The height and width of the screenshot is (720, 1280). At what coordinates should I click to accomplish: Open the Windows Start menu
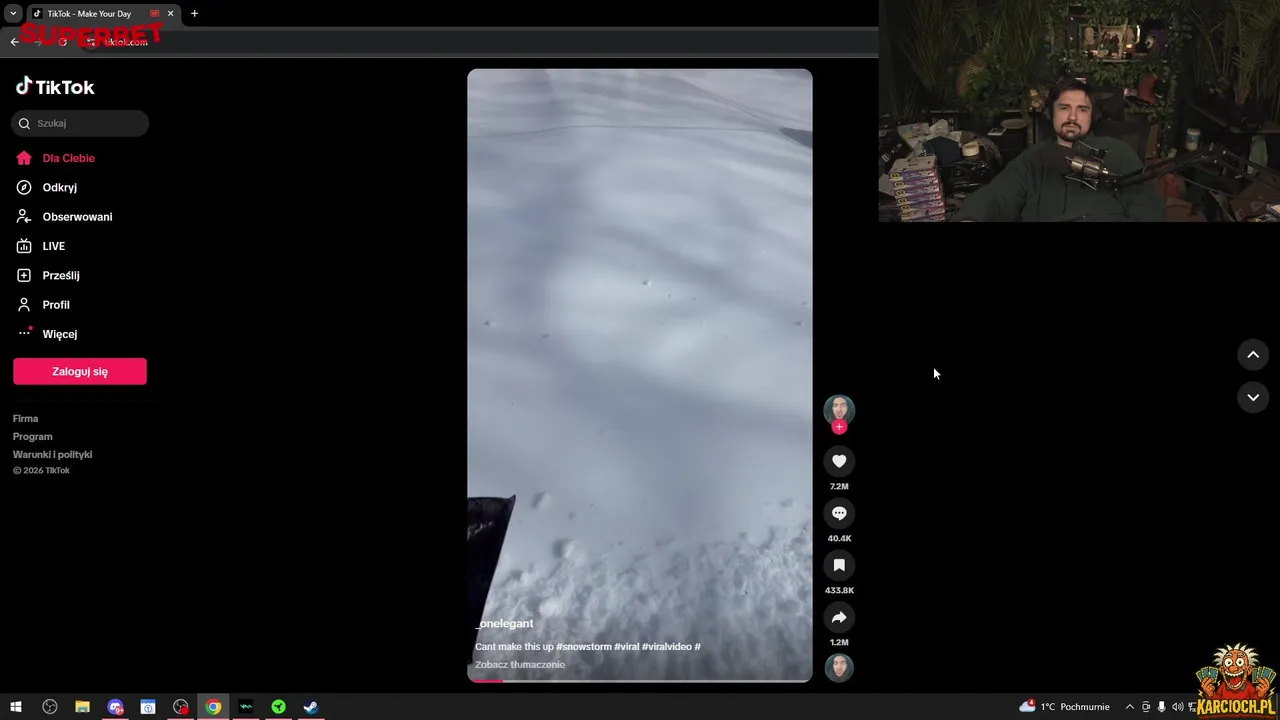(16, 707)
